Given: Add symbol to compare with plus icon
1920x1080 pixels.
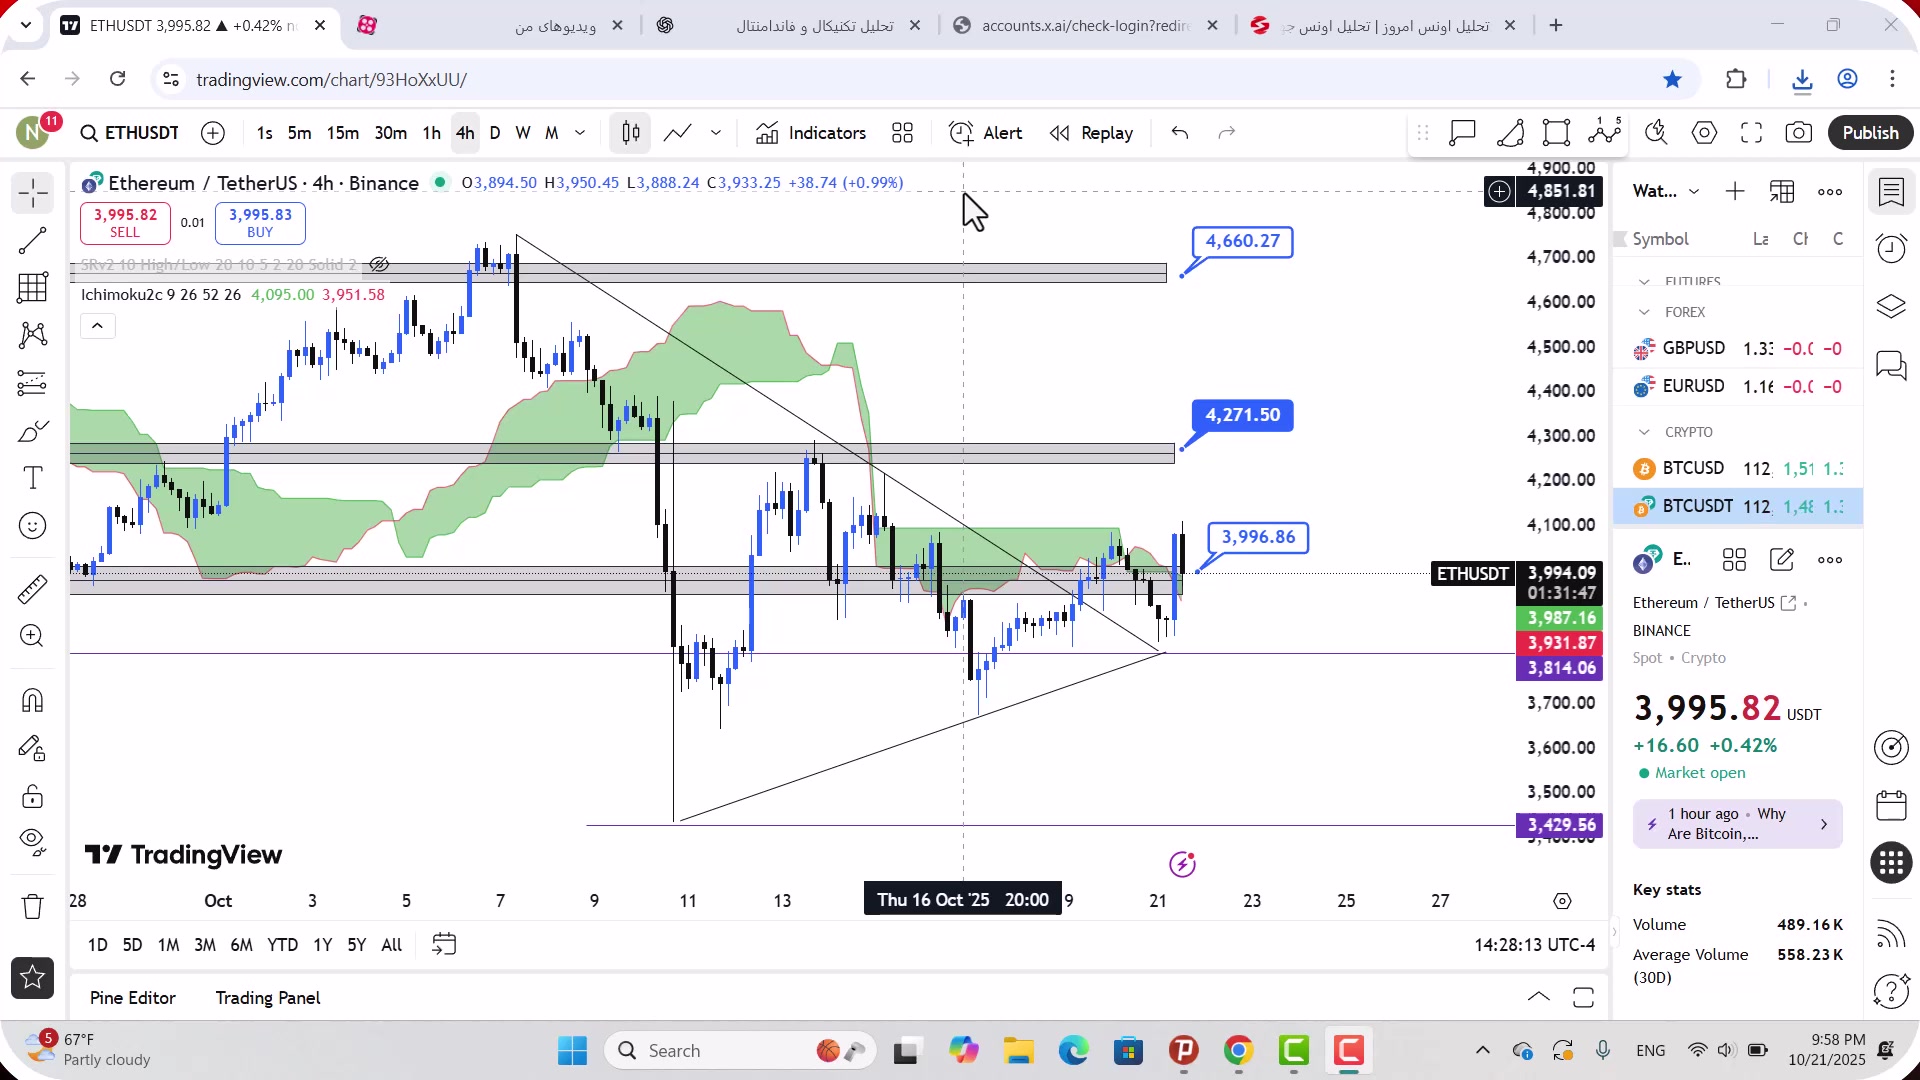Looking at the screenshot, I should coord(213,133).
